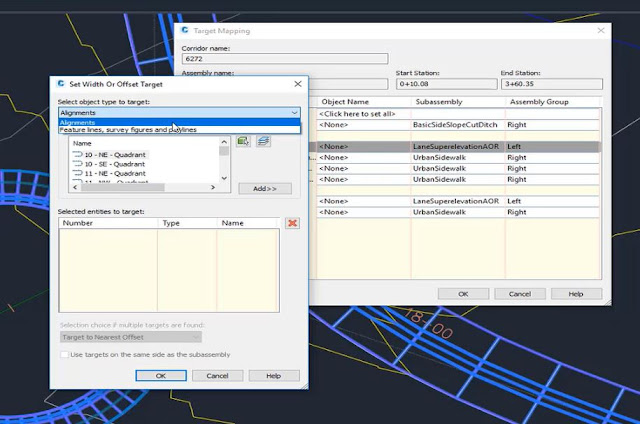Click the Name list horizontal scroll-right arrow
Image resolution: width=640 pixels, height=424 pixels.
pyautogui.click(x=213, y=187)
